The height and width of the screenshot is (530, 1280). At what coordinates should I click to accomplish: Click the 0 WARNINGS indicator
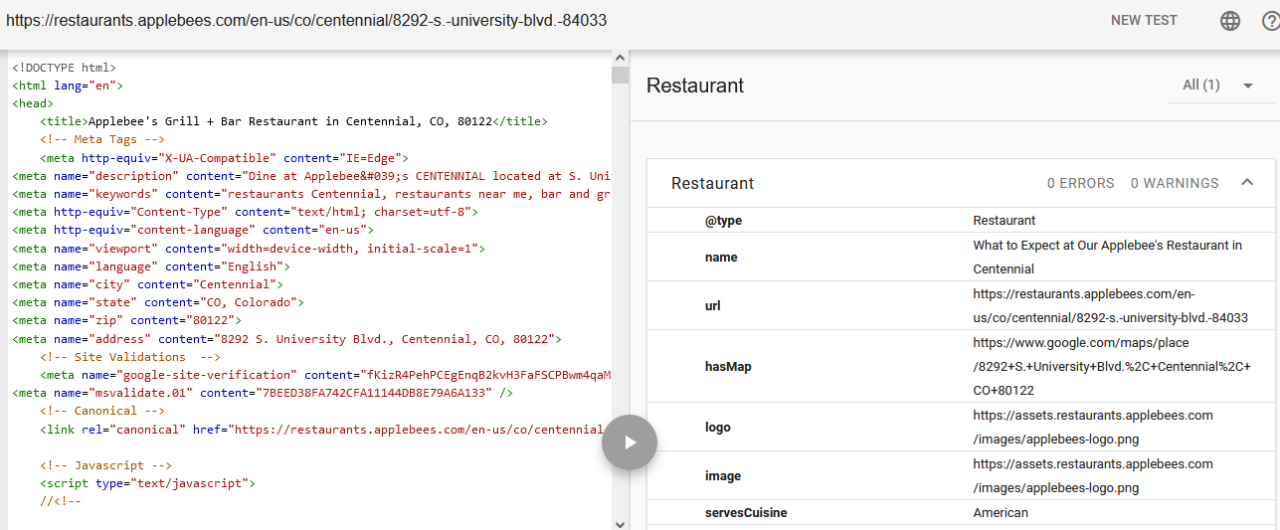1174,183
